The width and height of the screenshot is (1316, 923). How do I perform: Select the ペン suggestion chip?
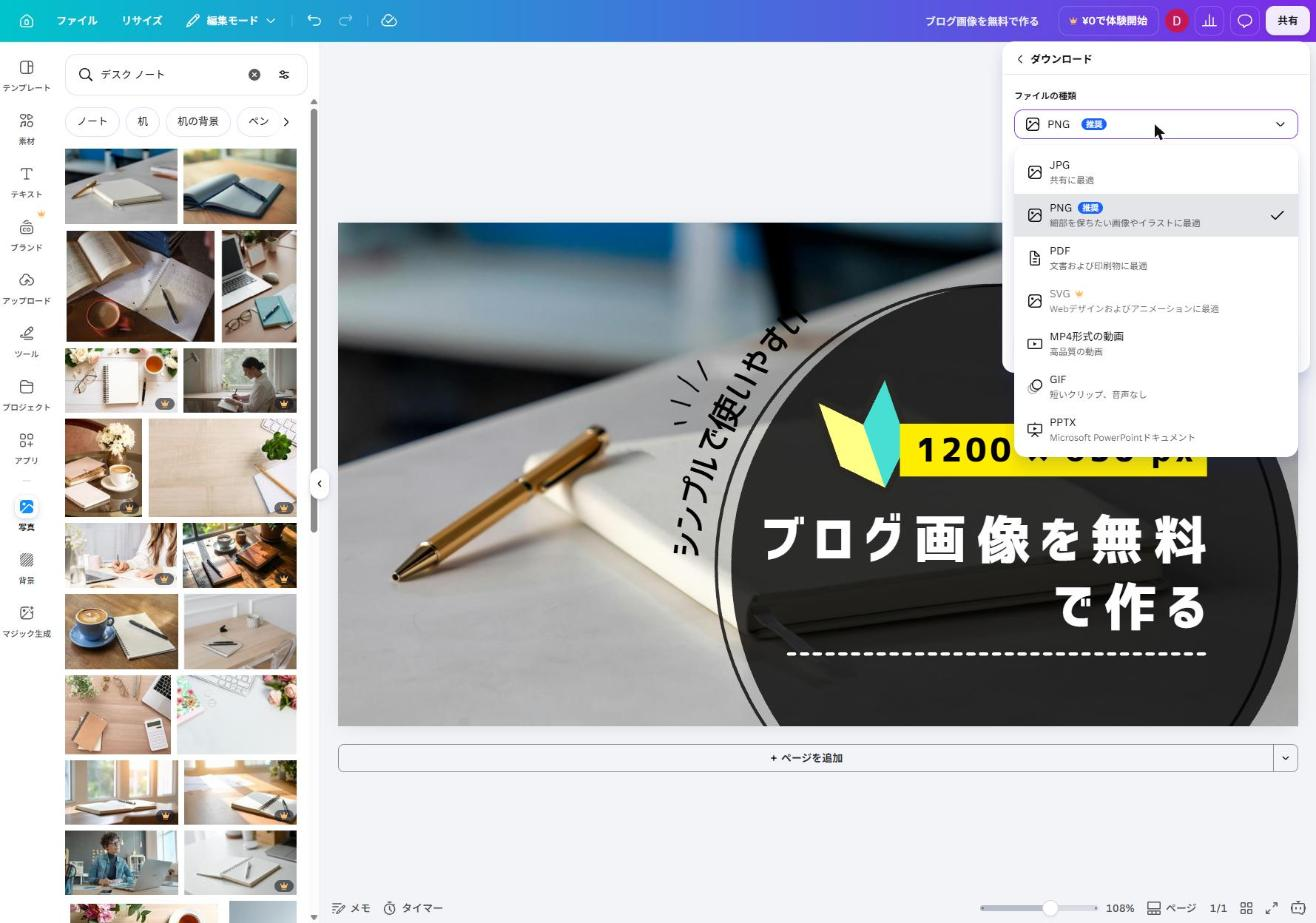[x=258, y=121]
